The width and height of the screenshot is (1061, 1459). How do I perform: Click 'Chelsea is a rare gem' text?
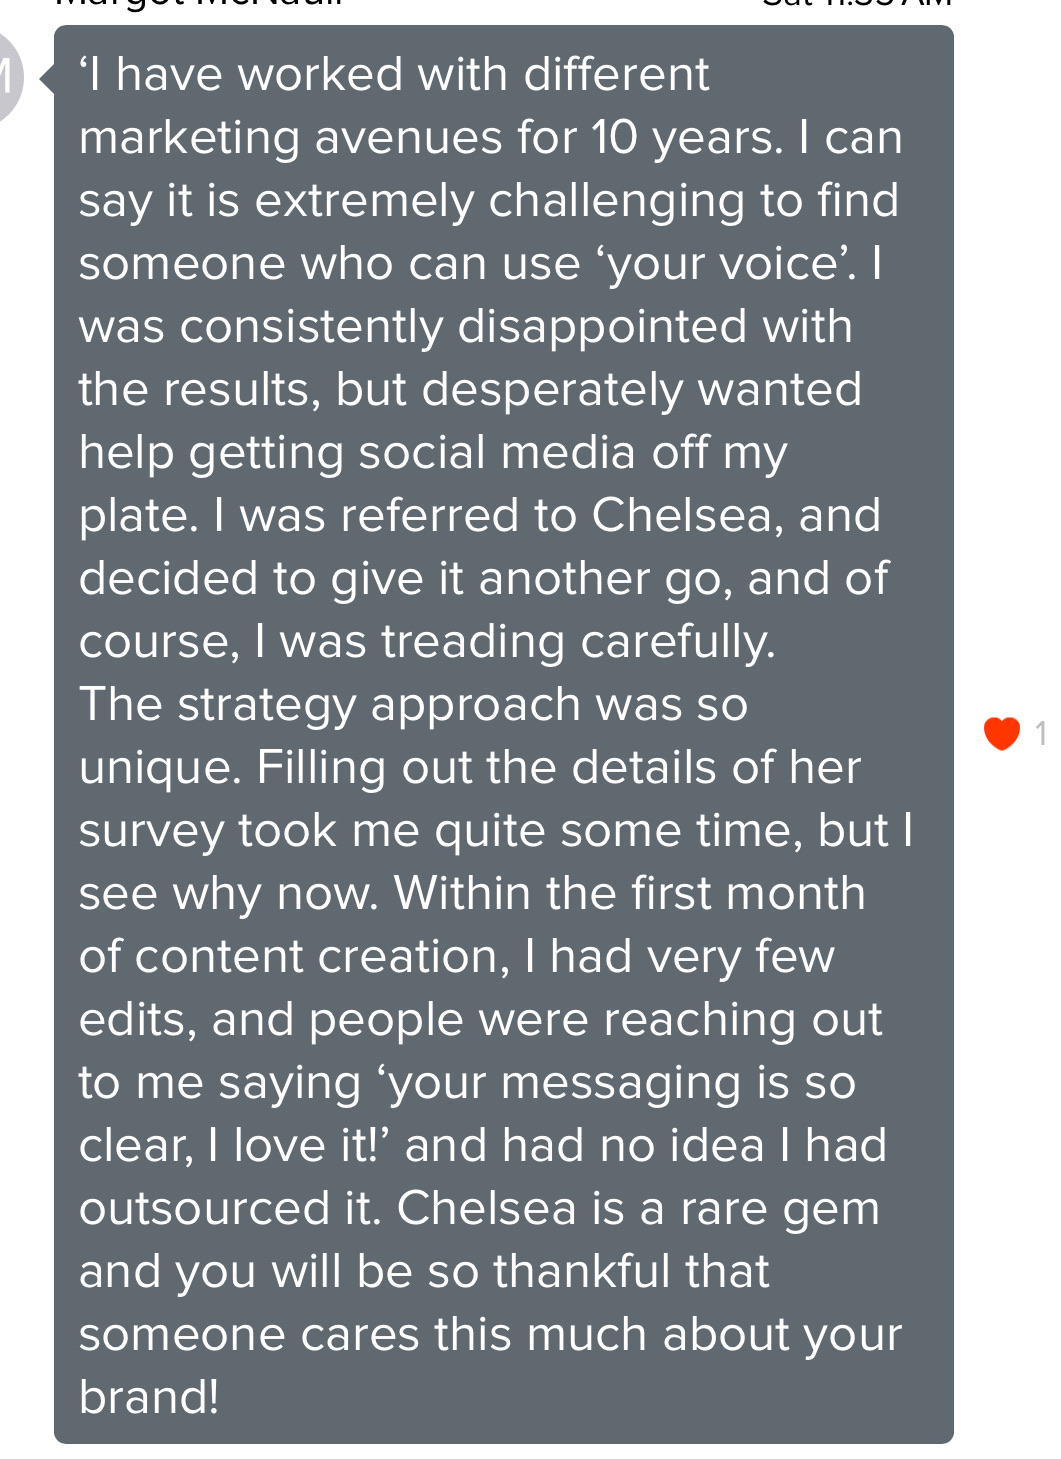coord(638,1209)
